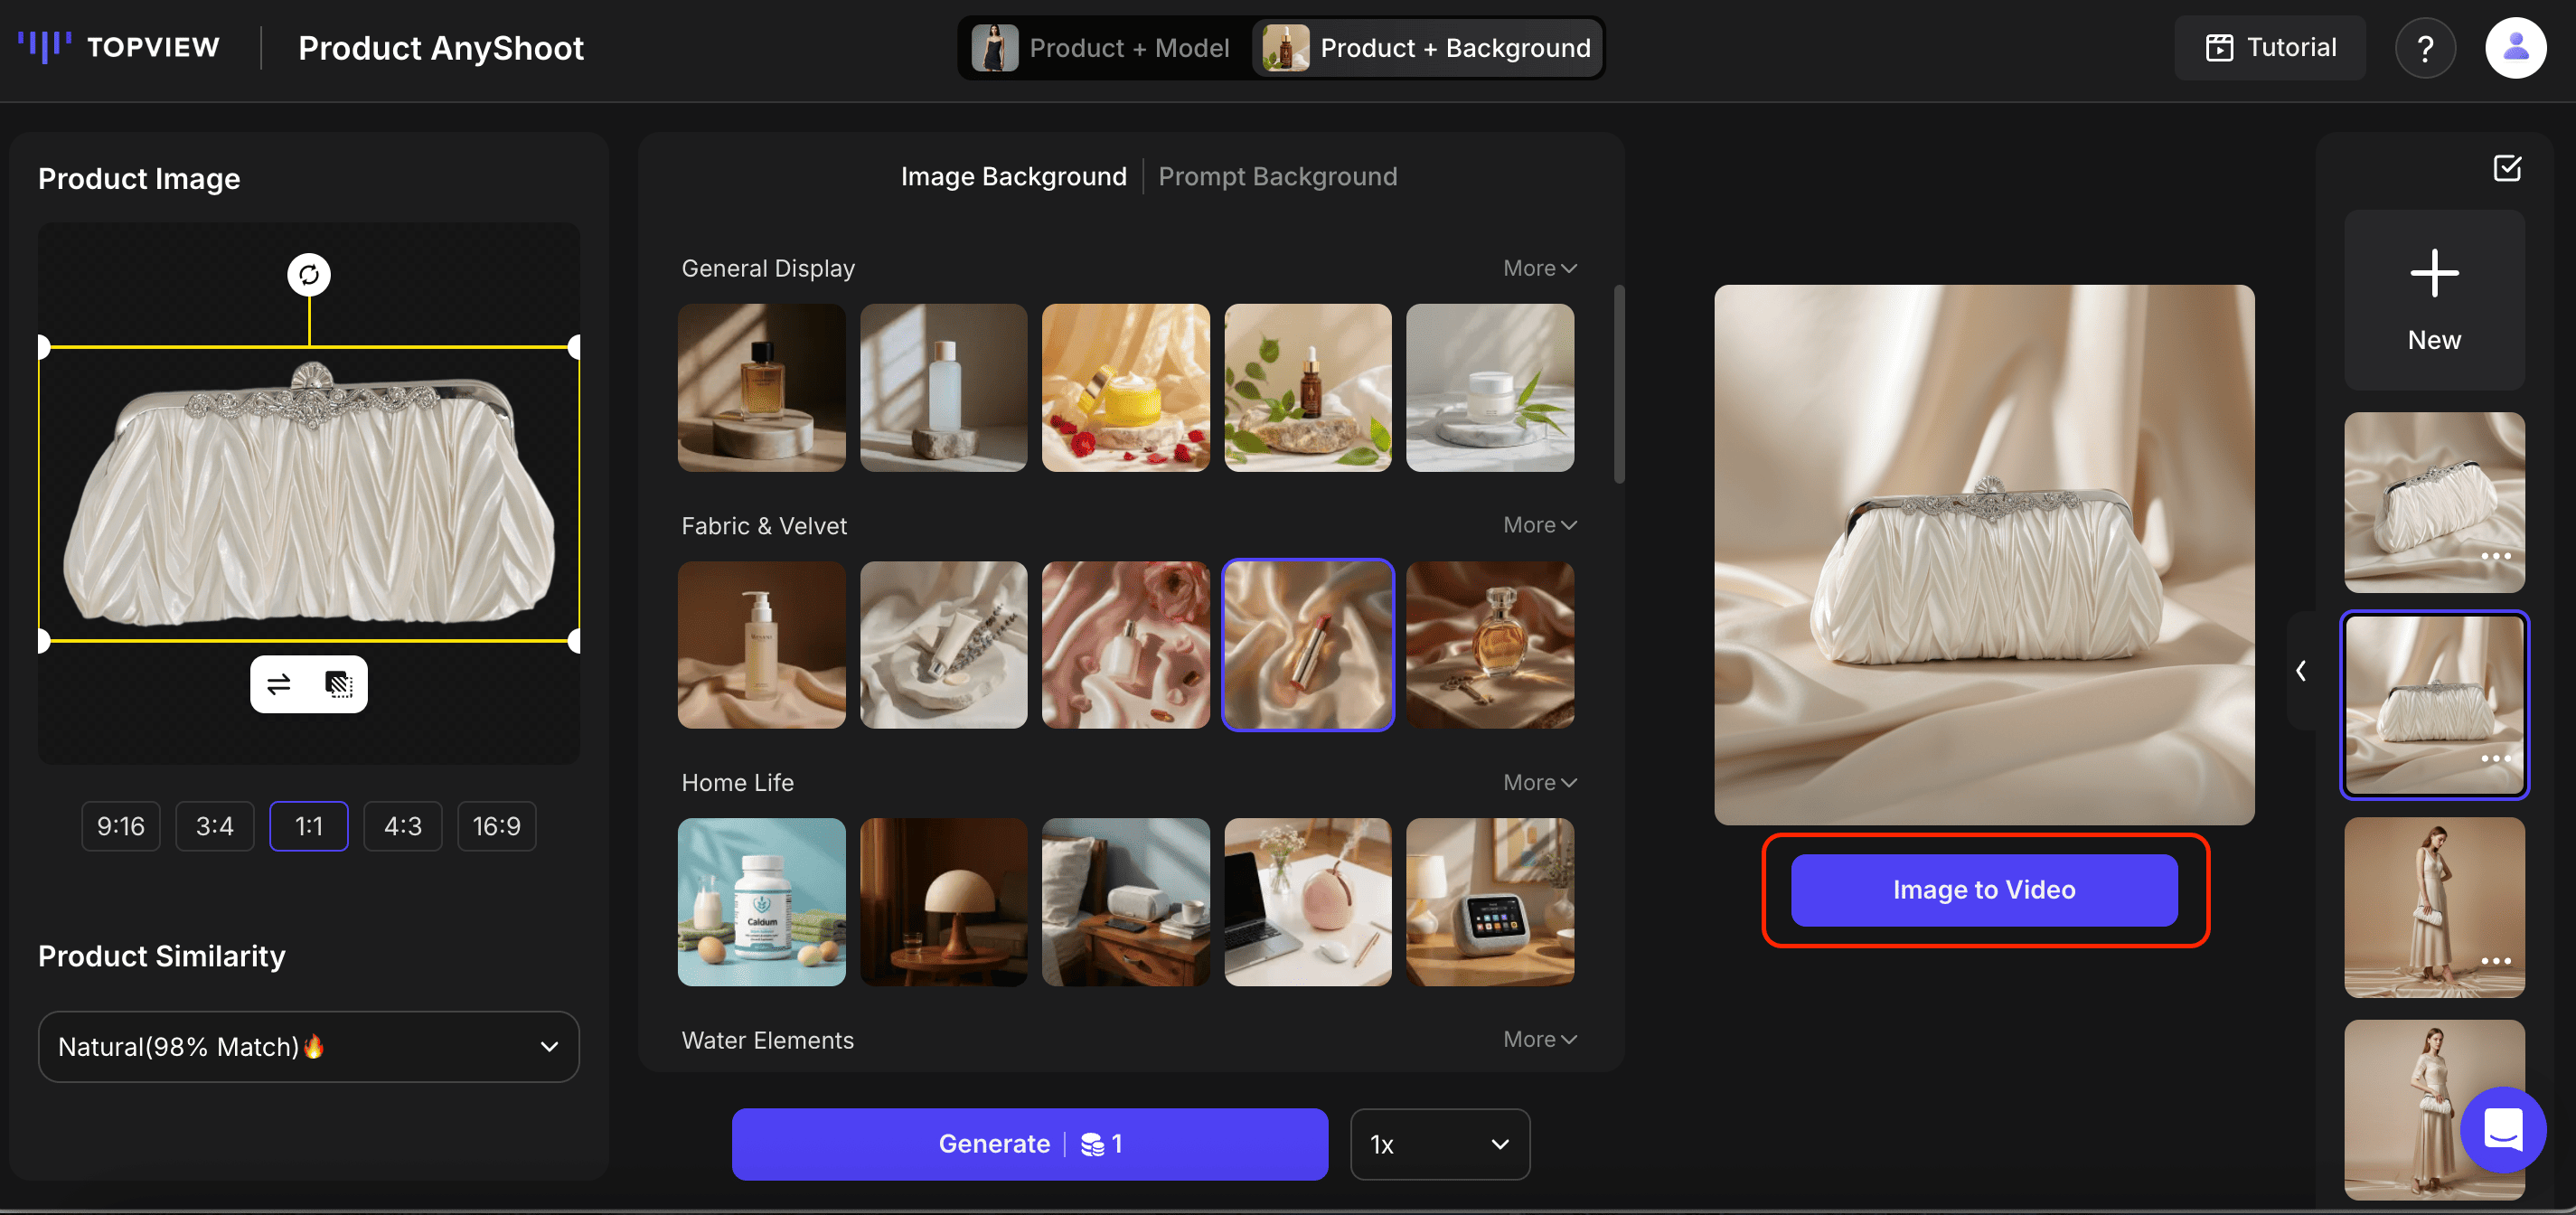
Task: Expand the Product Similarity dropdown
Action: coord(308,1047)
